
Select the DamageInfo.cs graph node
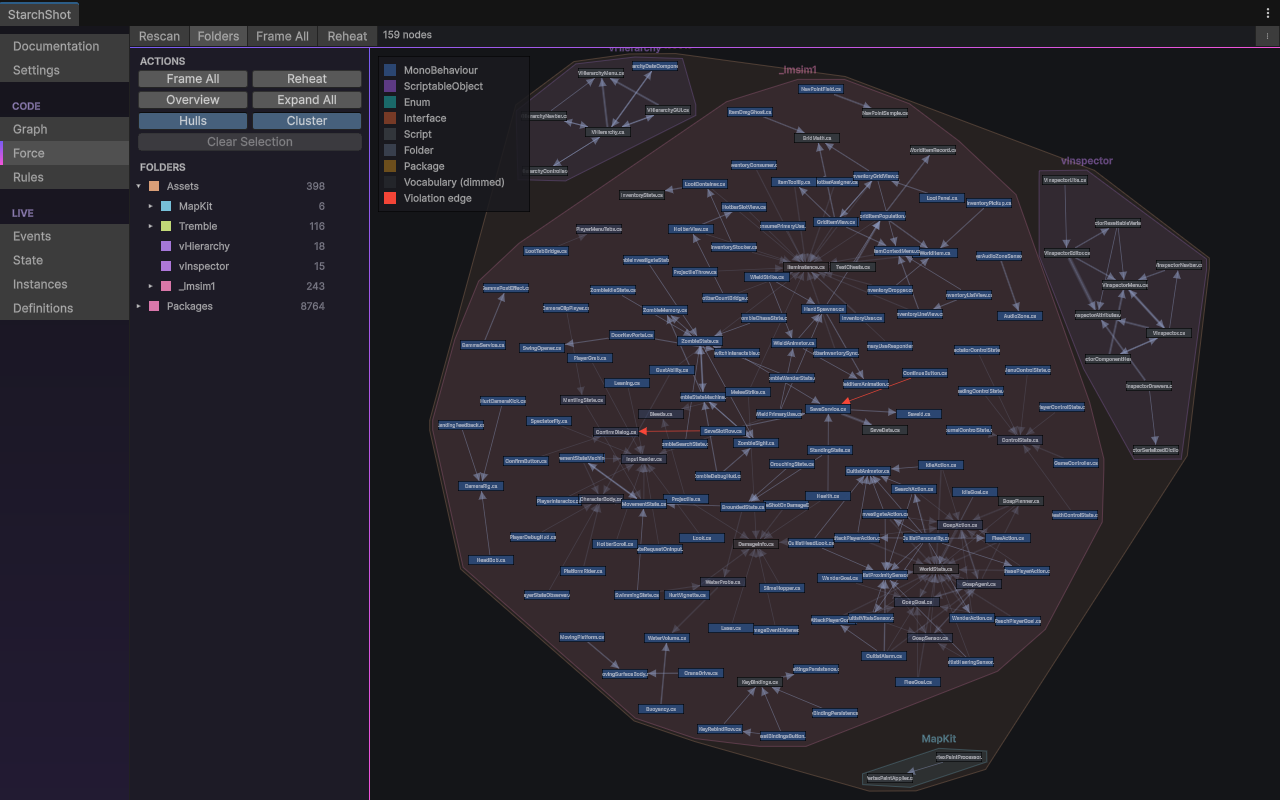(x=756, y=544)
